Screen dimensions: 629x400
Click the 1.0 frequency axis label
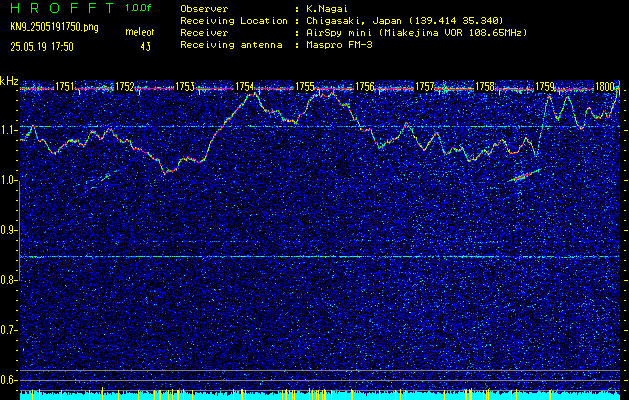click(x=8, y=181)
